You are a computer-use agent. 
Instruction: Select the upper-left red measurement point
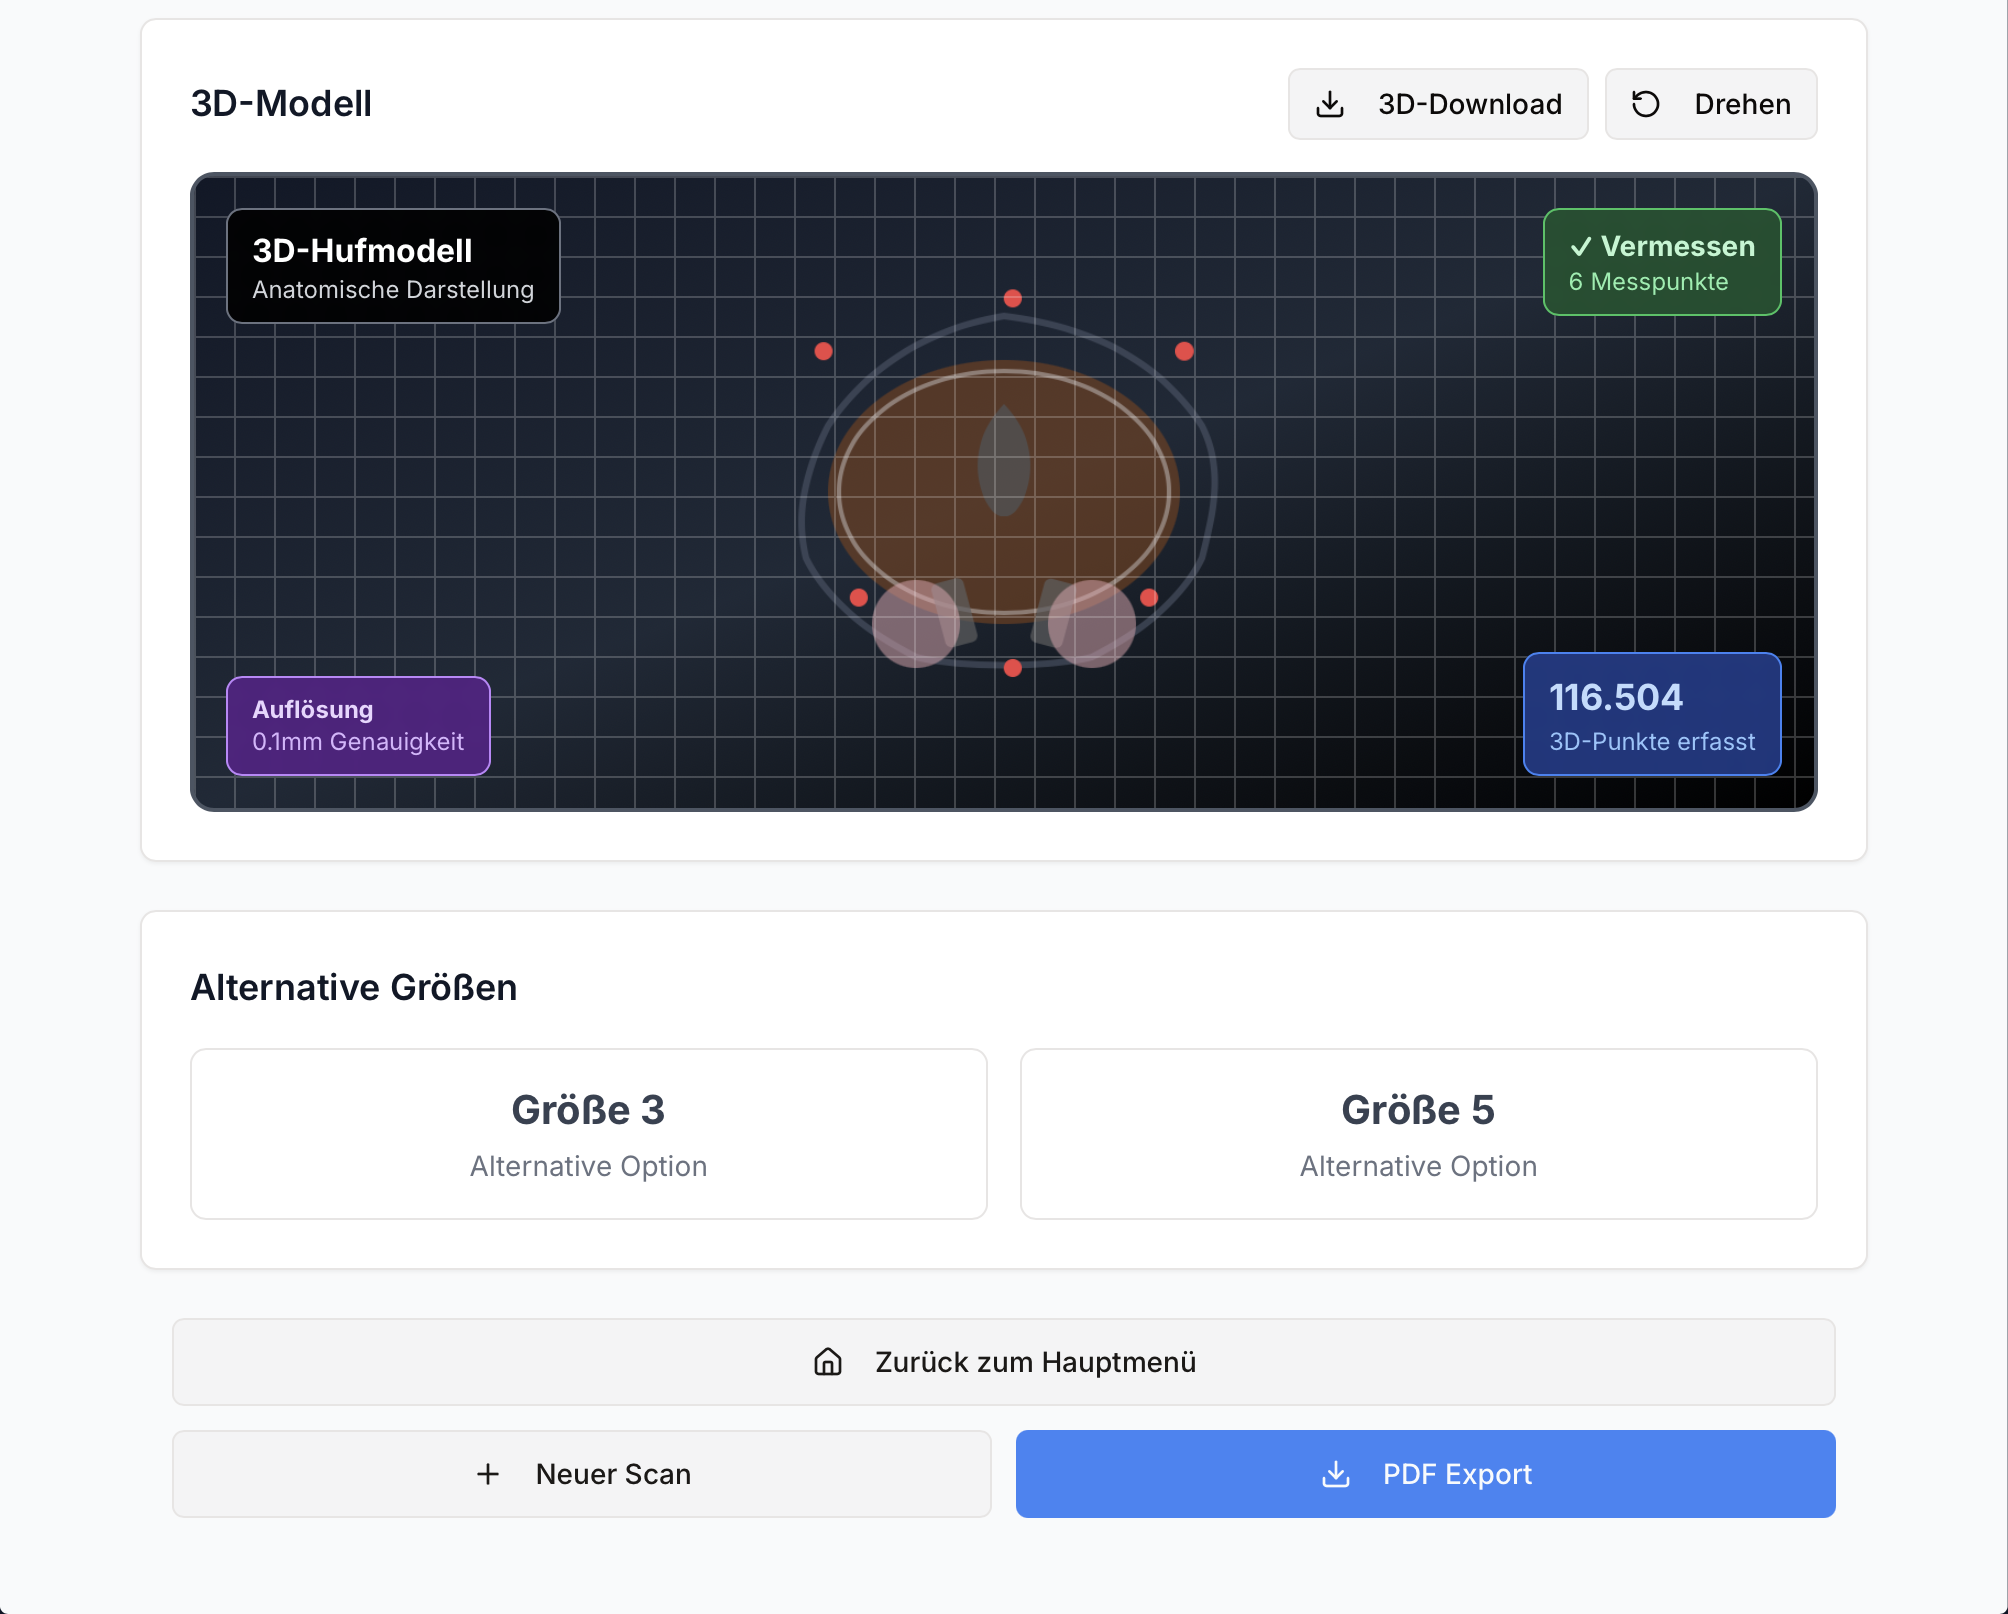tap(823, 351)
